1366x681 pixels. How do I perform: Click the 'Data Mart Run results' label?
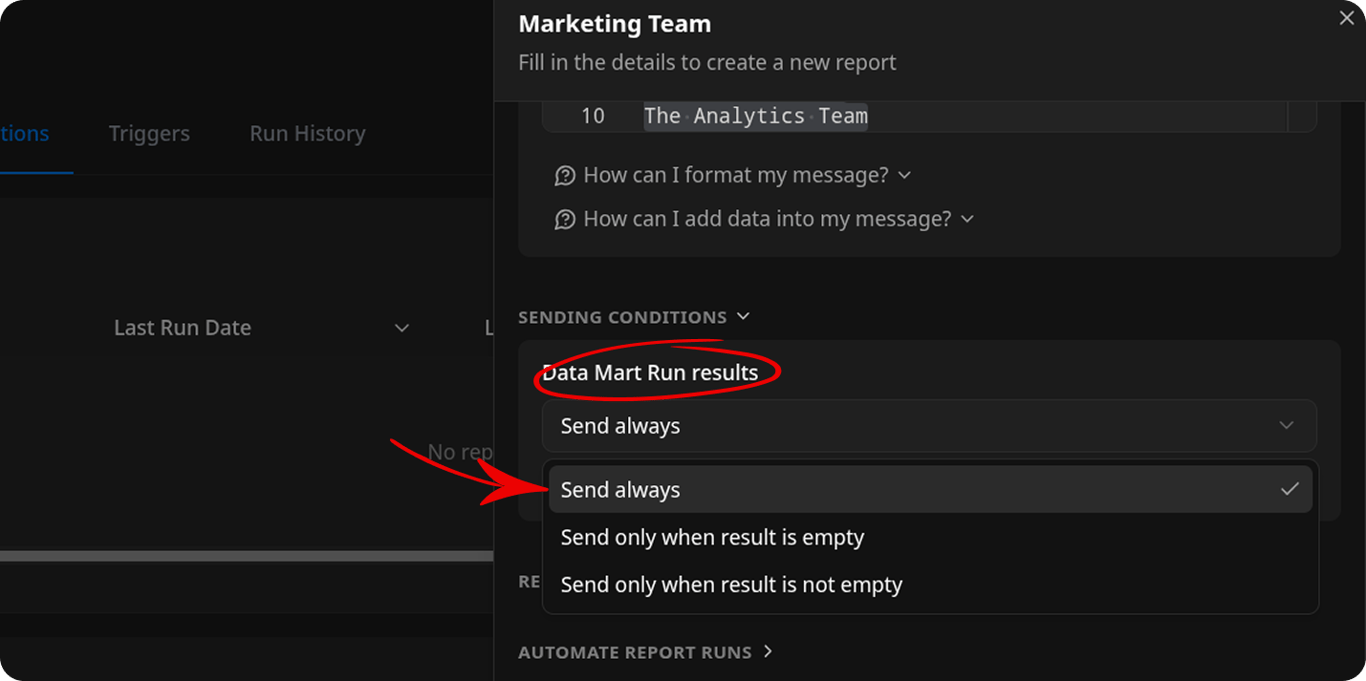coord(650,373)
